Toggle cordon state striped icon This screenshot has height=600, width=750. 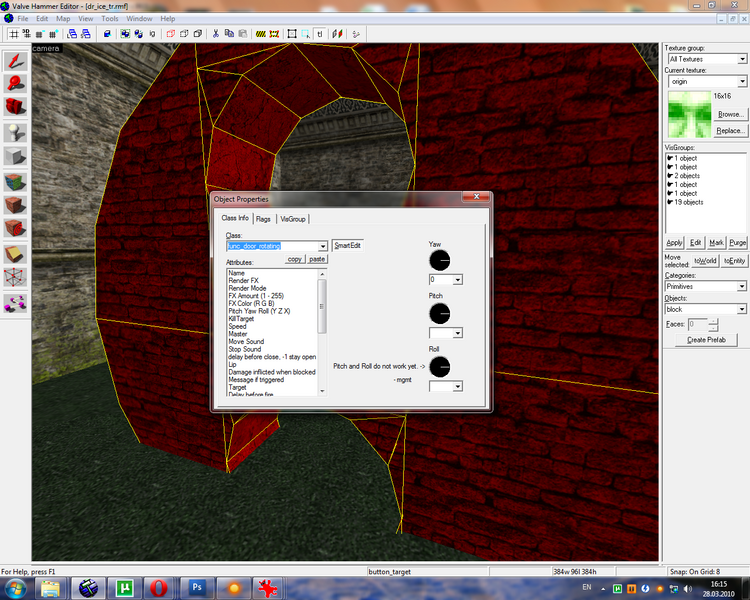pos(261,34)
